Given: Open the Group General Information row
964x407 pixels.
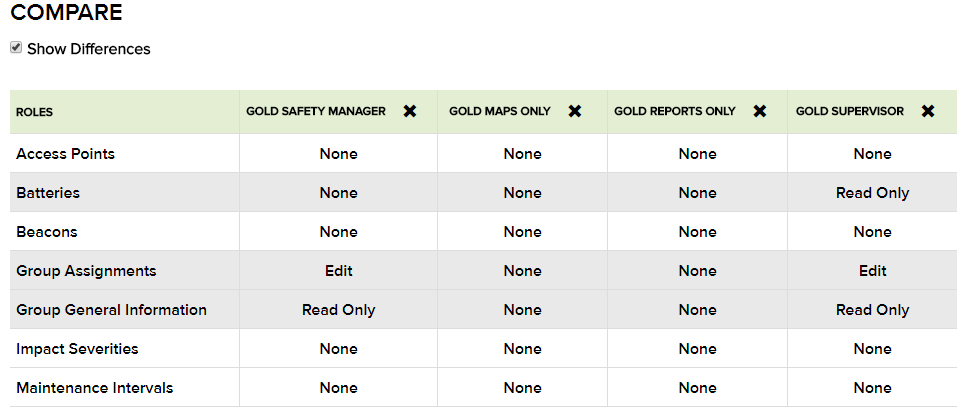Looking at the screenshot, I should point(111,310).
